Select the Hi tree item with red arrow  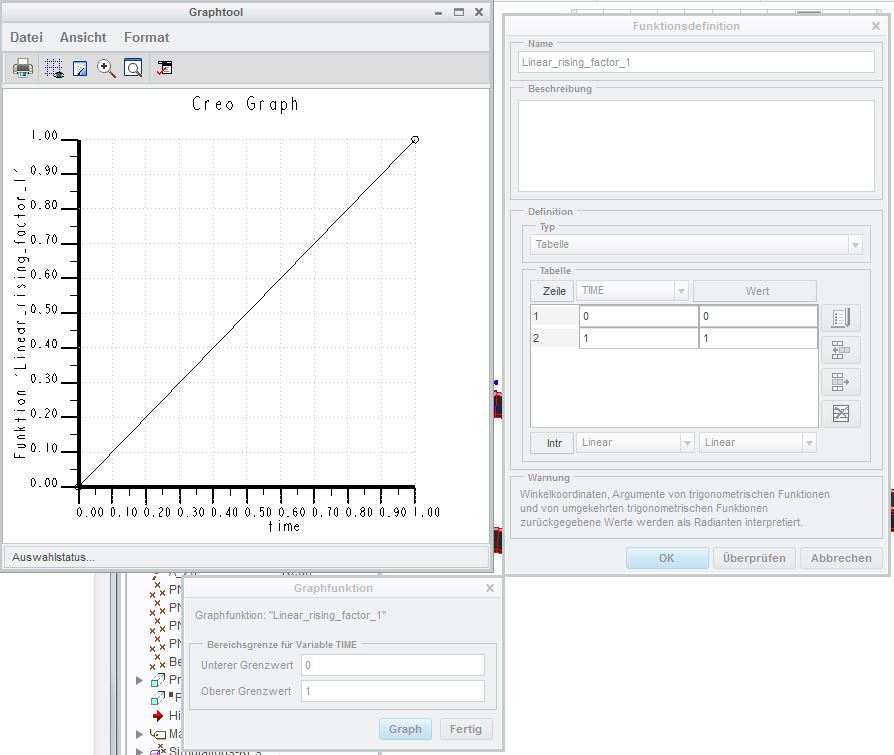pyautogui.click(x=166, y=716)
